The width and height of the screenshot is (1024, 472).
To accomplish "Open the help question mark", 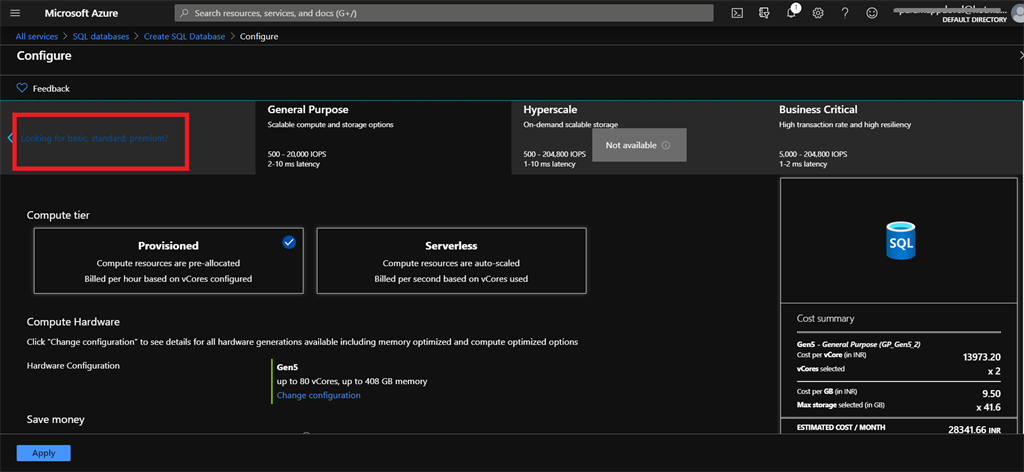I will click(844, 13).
